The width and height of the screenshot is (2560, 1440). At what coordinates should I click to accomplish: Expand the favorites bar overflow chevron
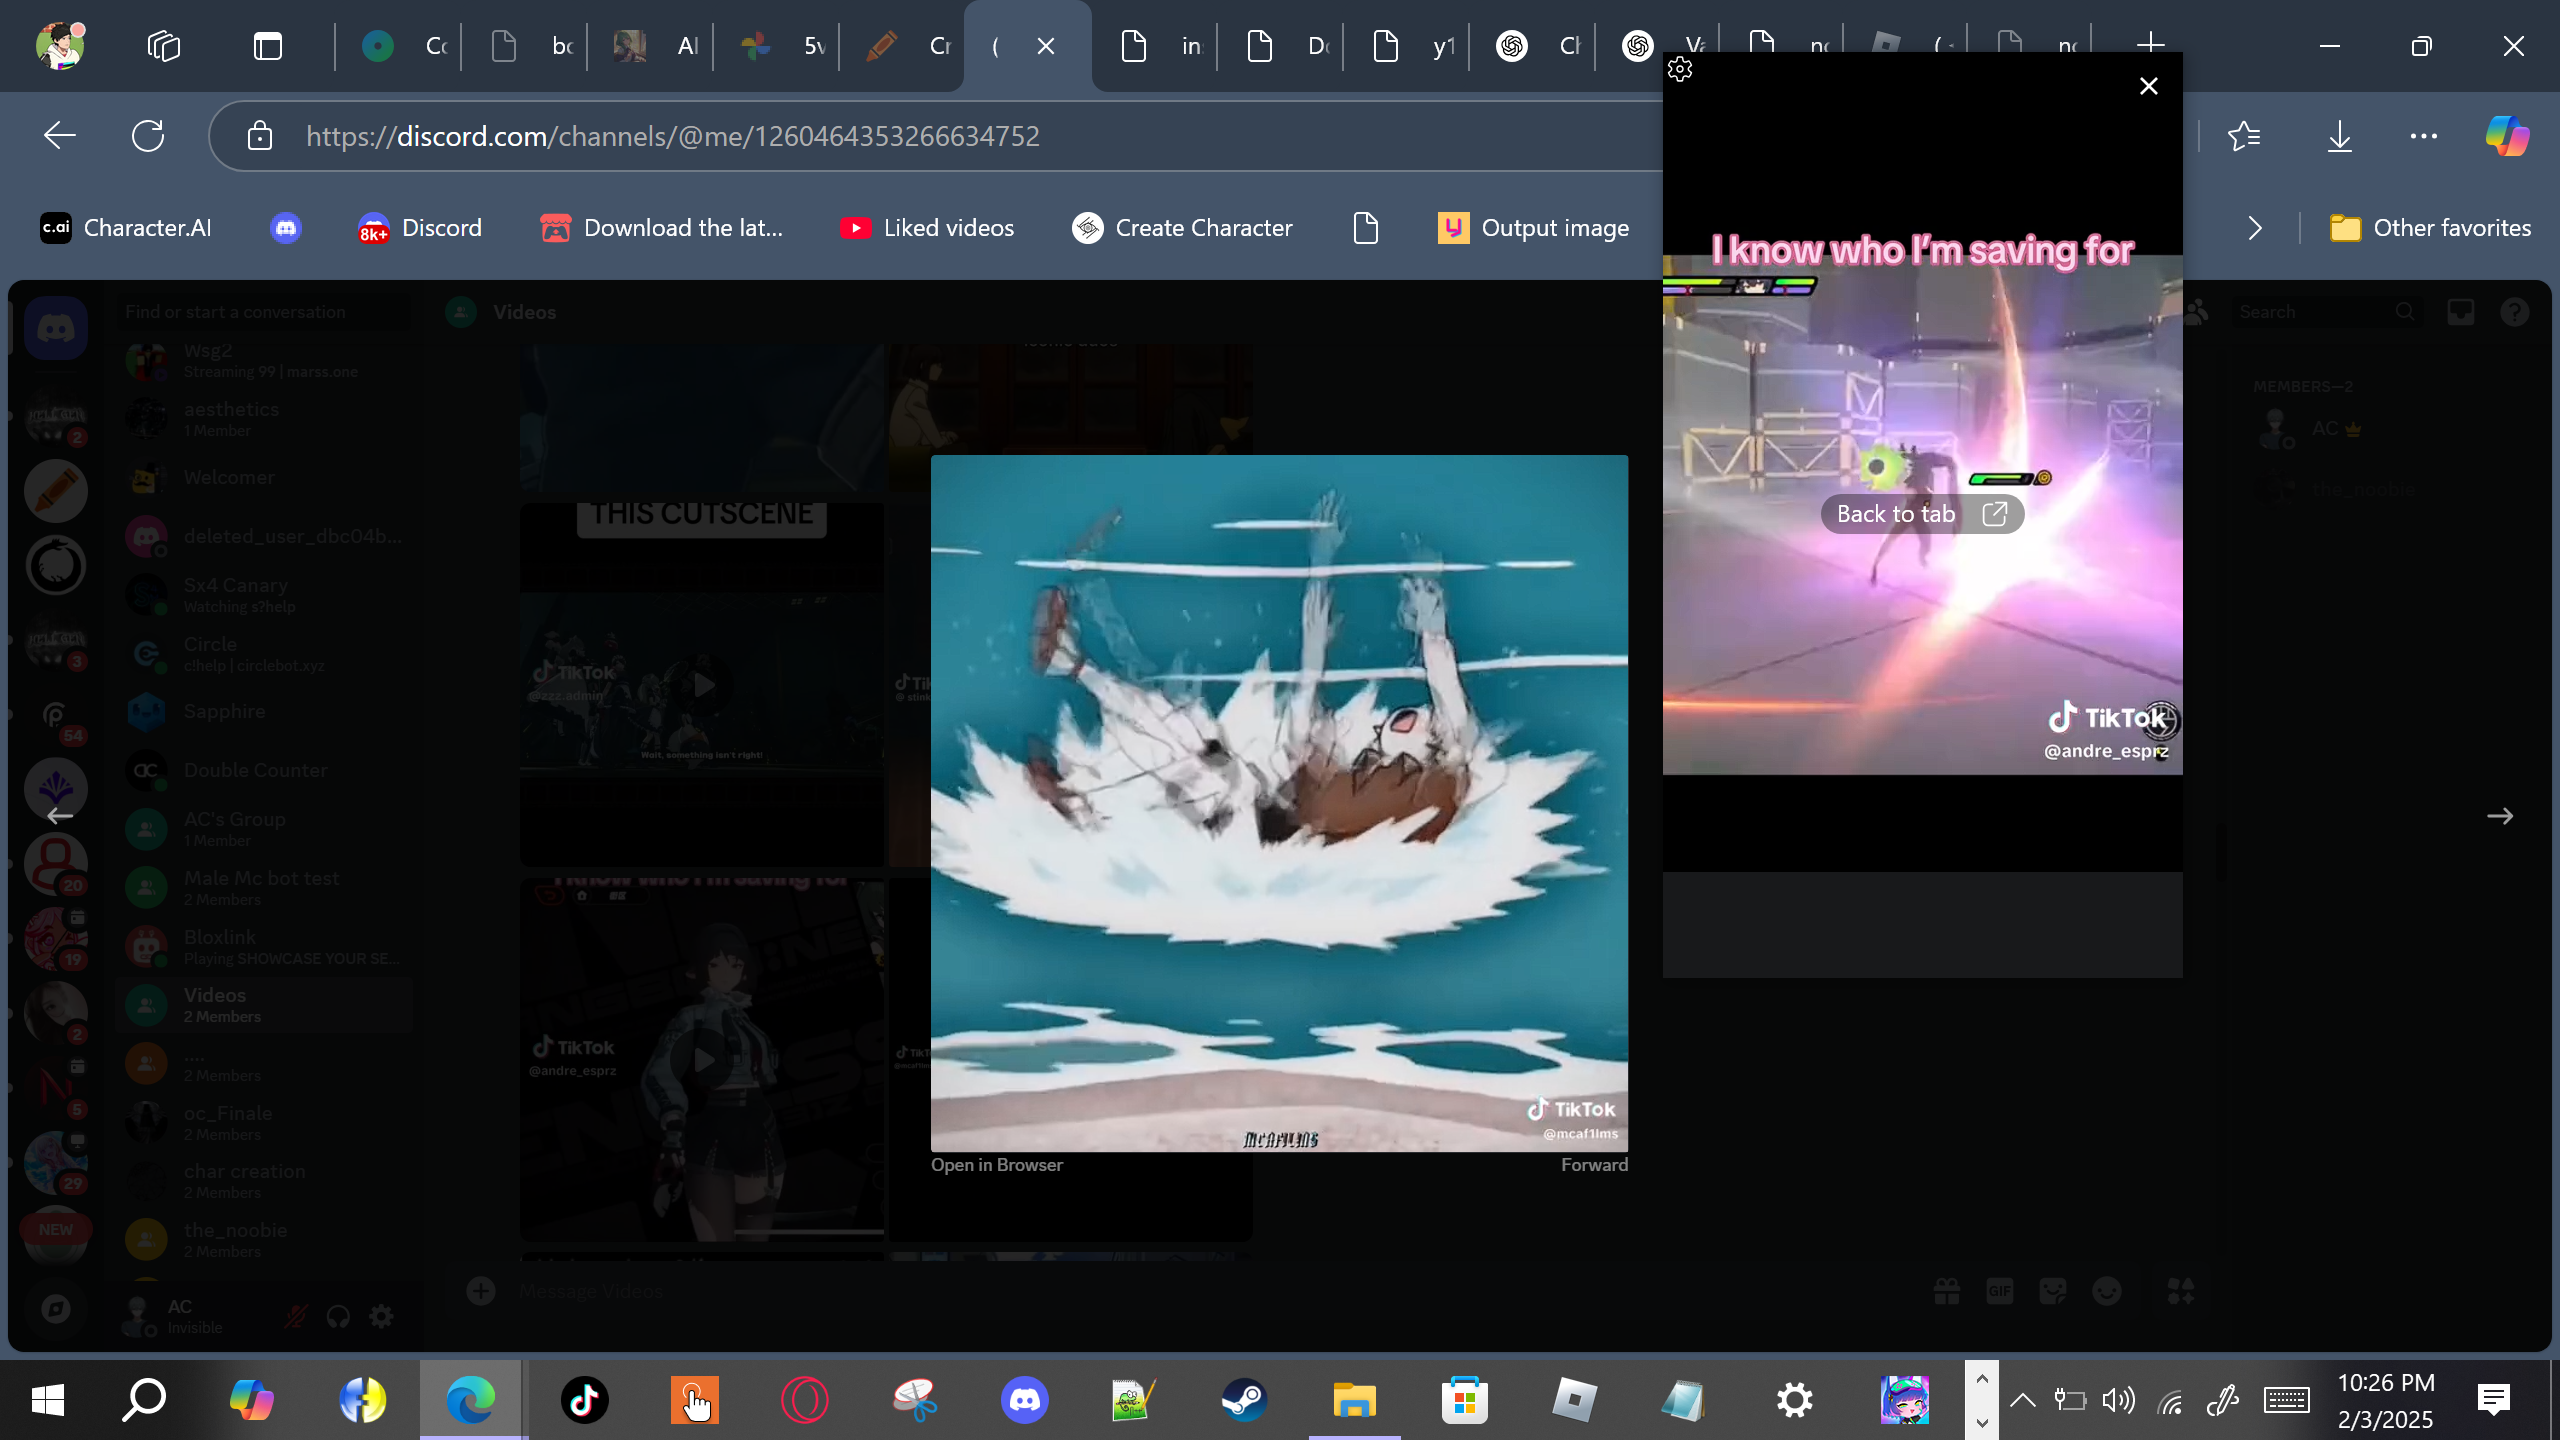pyautogui.click(x=2254, y=228)
